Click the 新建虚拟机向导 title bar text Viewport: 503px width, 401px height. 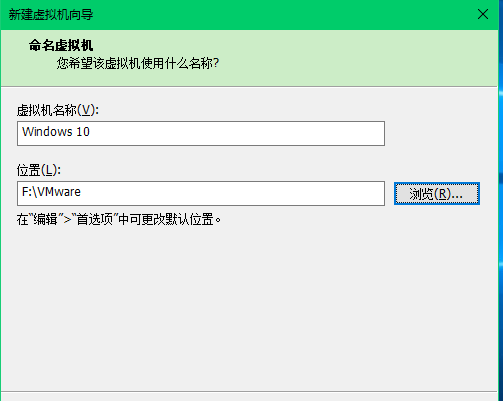click(x=51, y=15)
